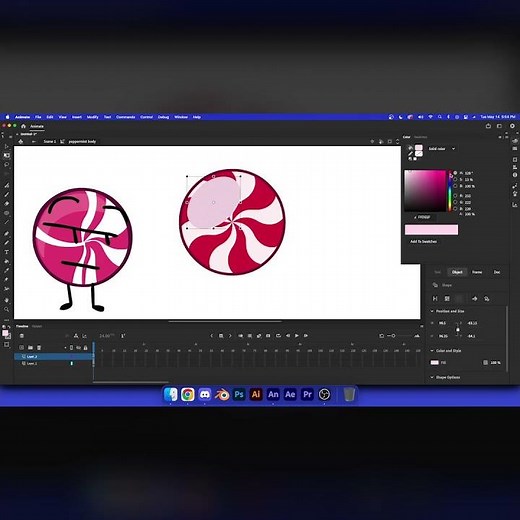The width and height of the screenshot is (520, 520).
Task: Select the Zoom magnifier tool
Action: click(7, 309)
